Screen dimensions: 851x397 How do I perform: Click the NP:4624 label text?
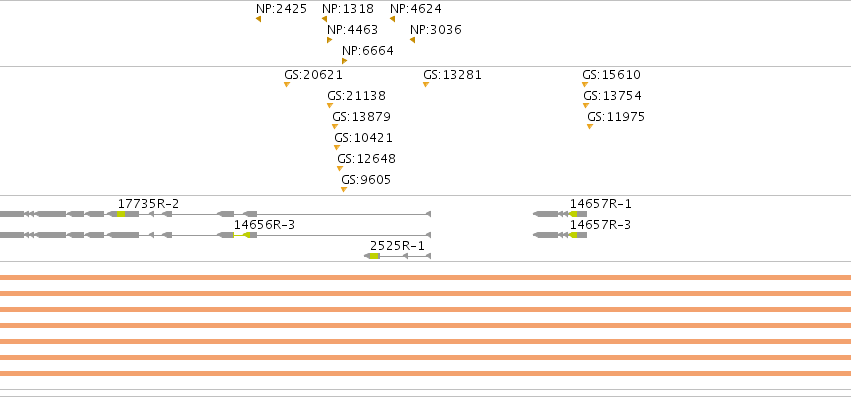coord(416,9)
